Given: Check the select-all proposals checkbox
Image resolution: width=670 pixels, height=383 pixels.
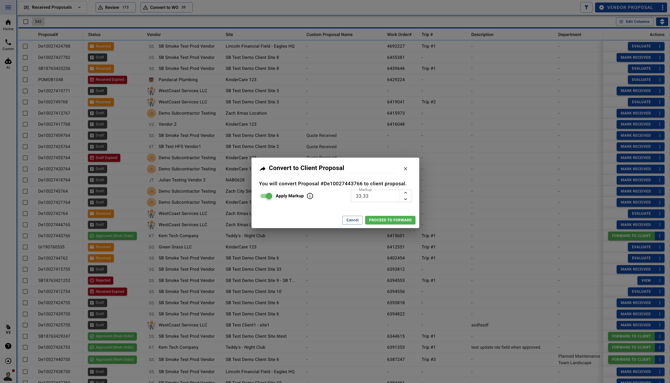Looking at the screenshot, I should (x=26, y=21).
